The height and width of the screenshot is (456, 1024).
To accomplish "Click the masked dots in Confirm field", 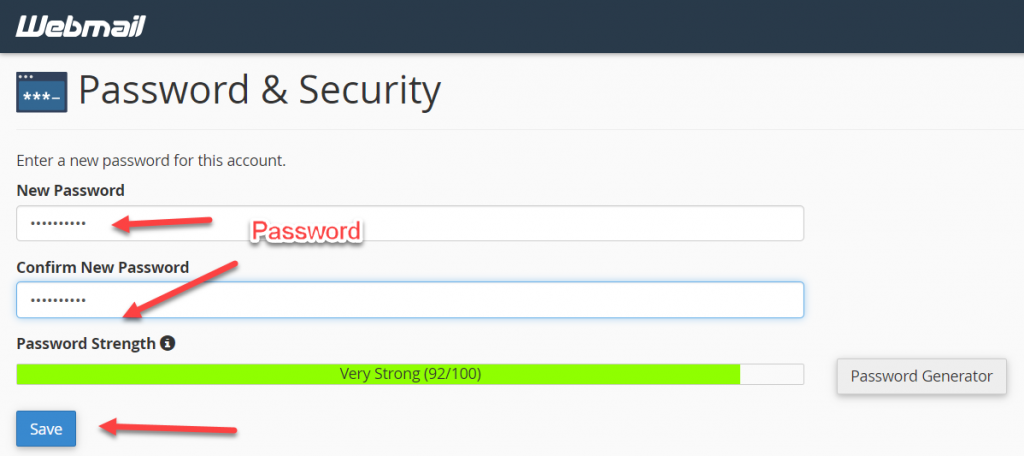I will [58, 301].
